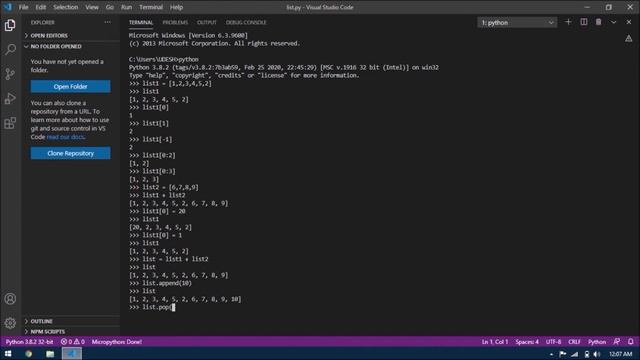Kill terminal with trash icon
This screenshot has width=640, height=360.
point(598,22)
